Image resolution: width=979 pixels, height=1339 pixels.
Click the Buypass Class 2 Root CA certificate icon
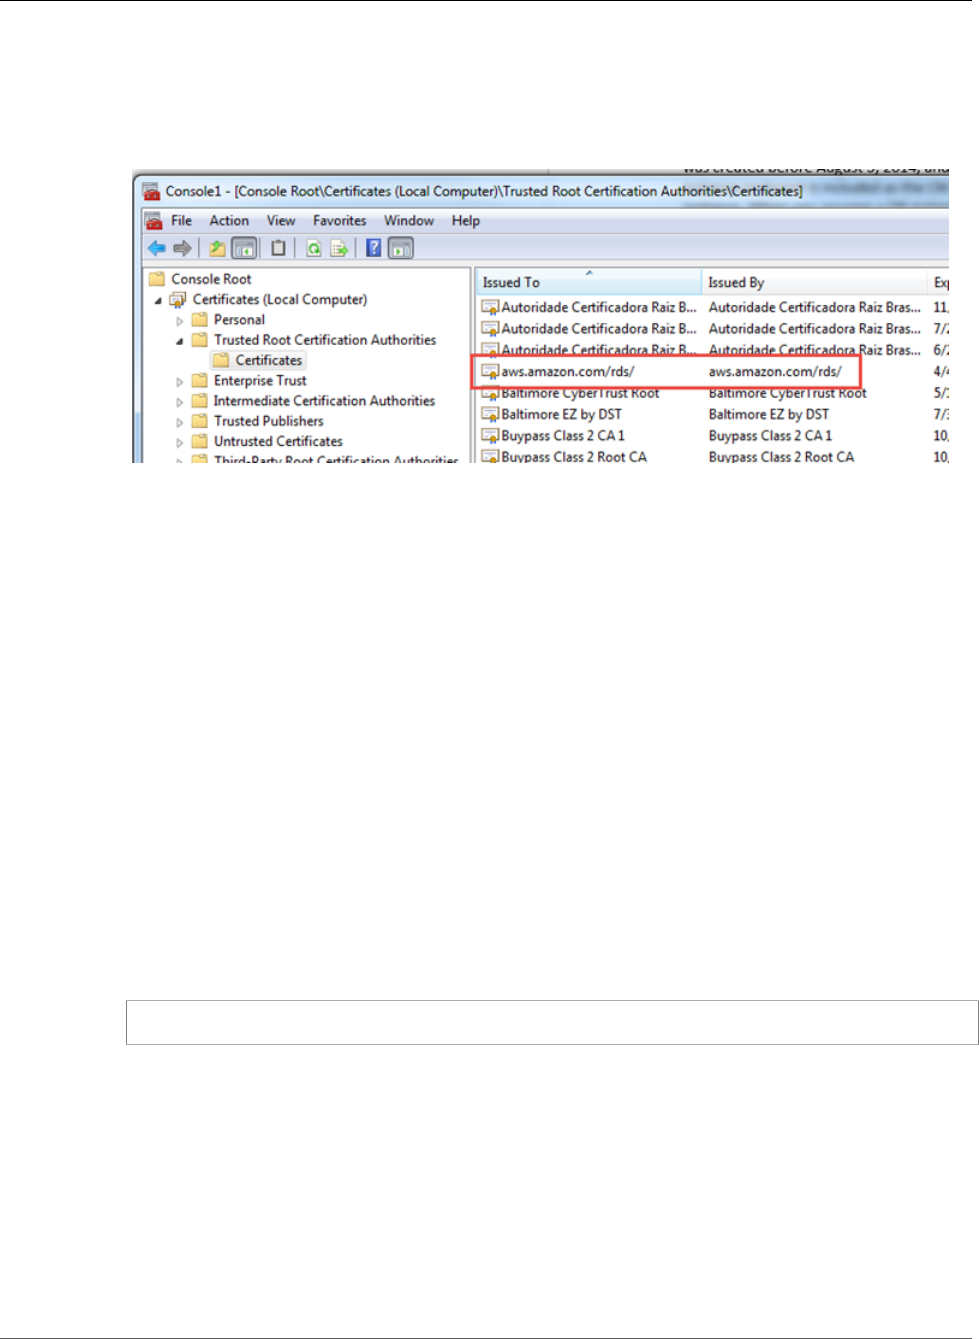pyautogui.click(x=490, y=456)
